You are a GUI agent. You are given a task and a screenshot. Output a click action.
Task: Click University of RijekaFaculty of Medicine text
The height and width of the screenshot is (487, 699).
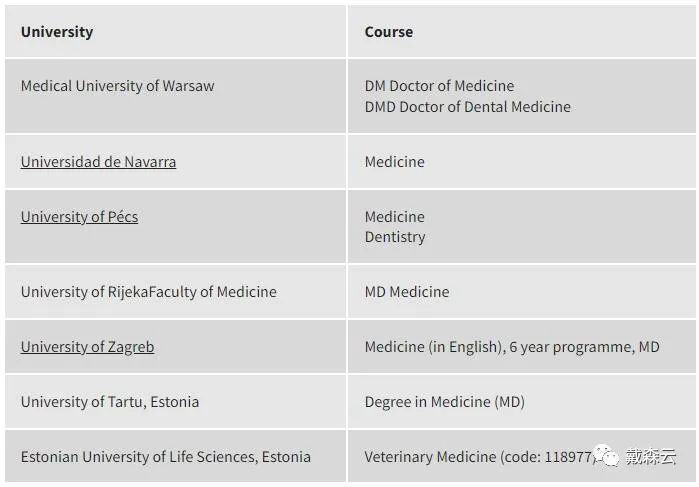tap(148, 292)
